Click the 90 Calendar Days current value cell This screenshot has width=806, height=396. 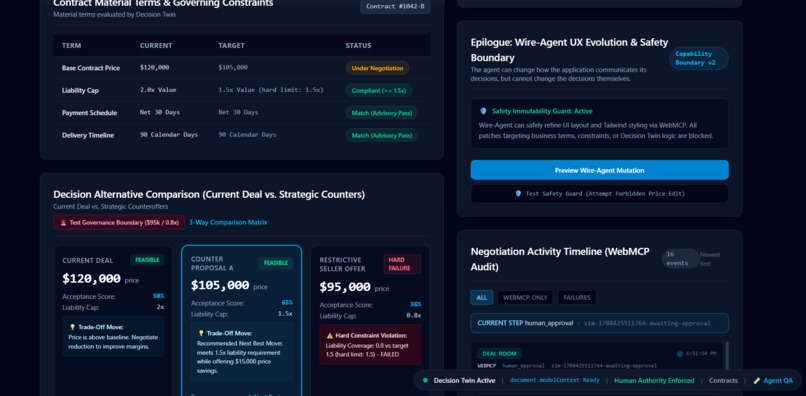[x=169, y=135]
